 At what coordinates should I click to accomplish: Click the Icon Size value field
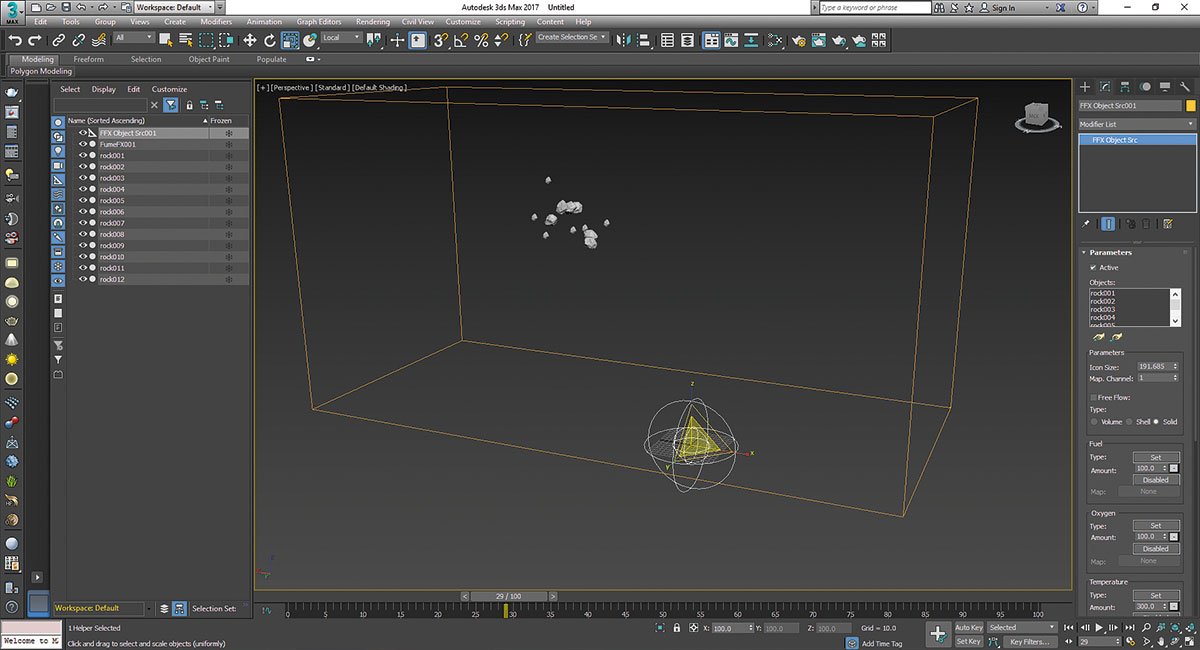(x=1150, y=368)
